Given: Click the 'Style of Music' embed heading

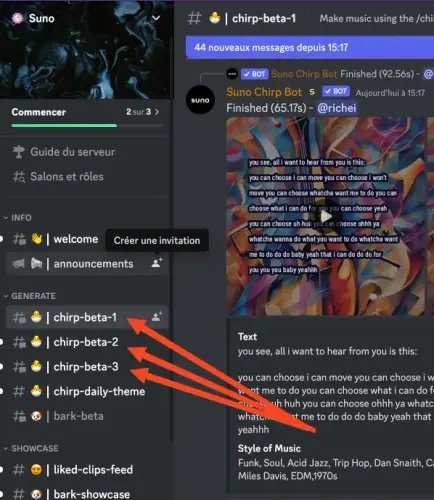Looking at the screenshot, I should pos(269,448).
